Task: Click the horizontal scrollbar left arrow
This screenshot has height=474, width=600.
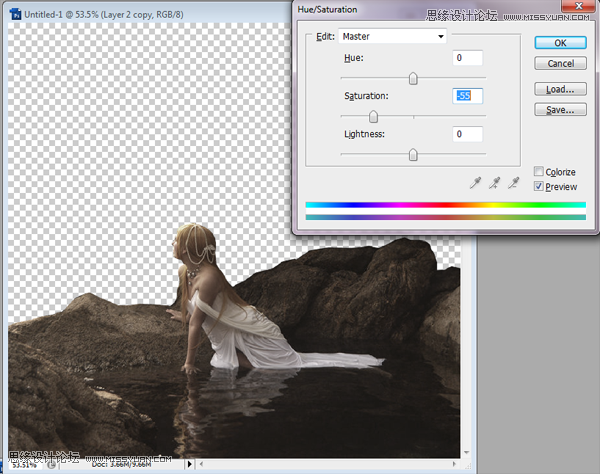Action: click(x=202, y=464)
